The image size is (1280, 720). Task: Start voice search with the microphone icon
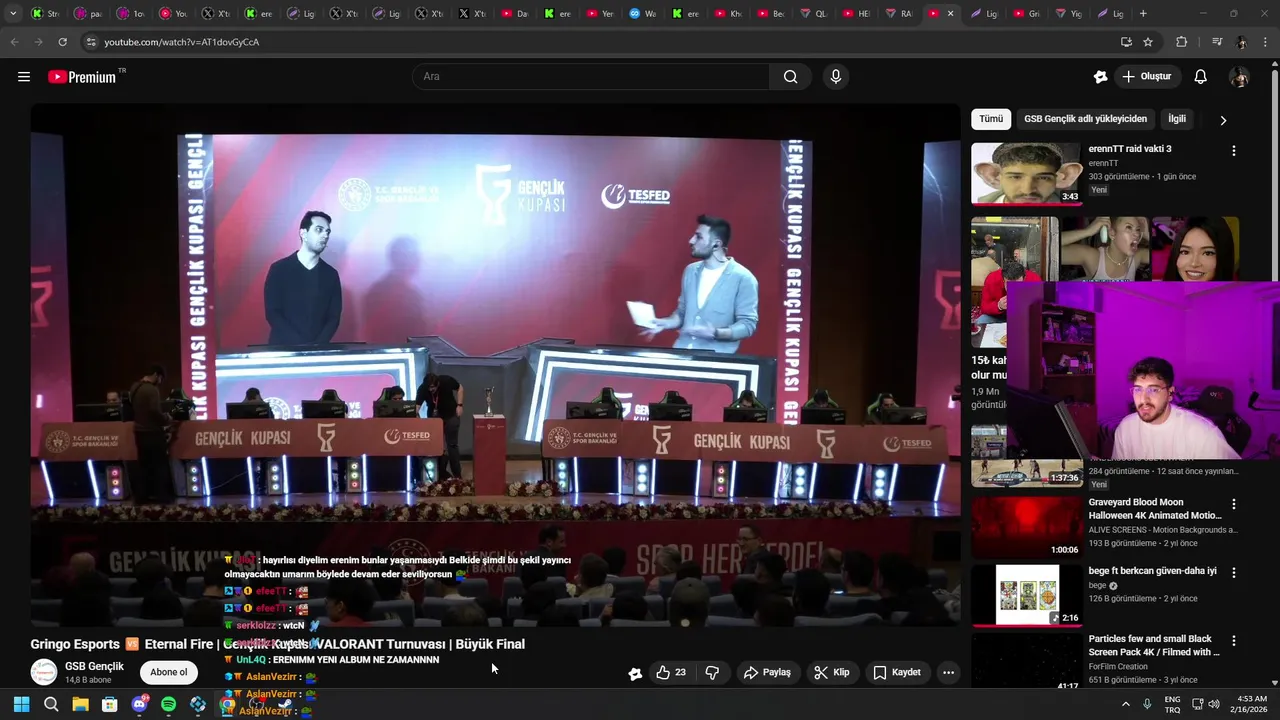836,77
